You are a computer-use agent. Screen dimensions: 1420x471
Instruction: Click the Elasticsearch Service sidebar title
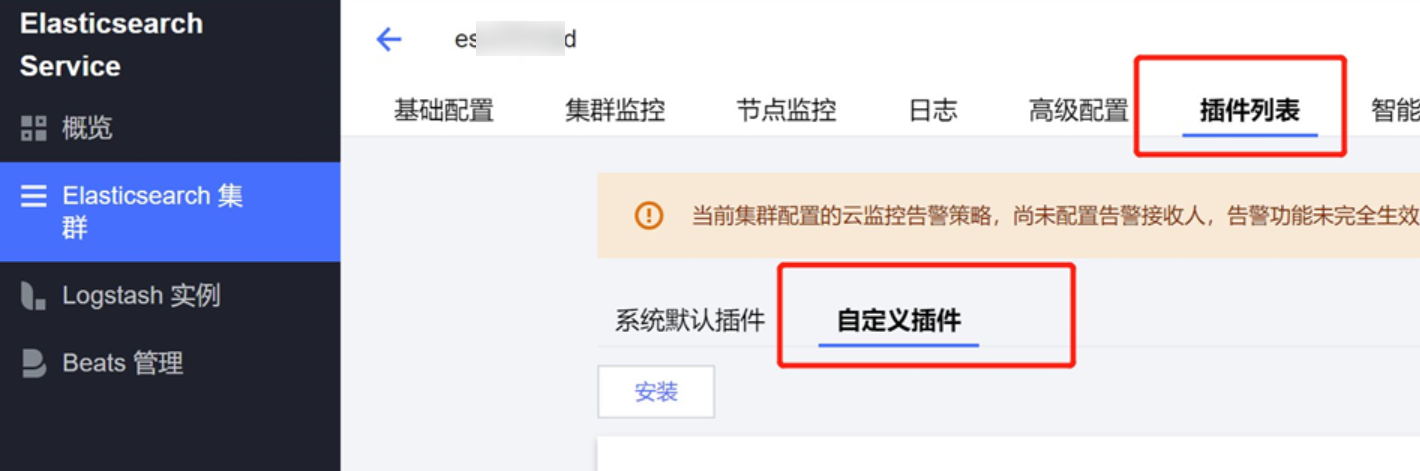coord(111,45)
